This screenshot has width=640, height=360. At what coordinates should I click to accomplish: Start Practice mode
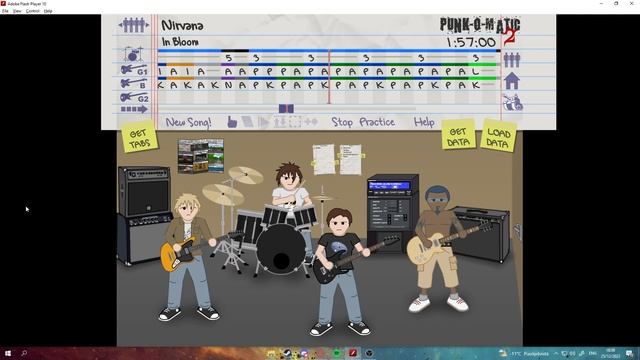(x=377, y=122)
